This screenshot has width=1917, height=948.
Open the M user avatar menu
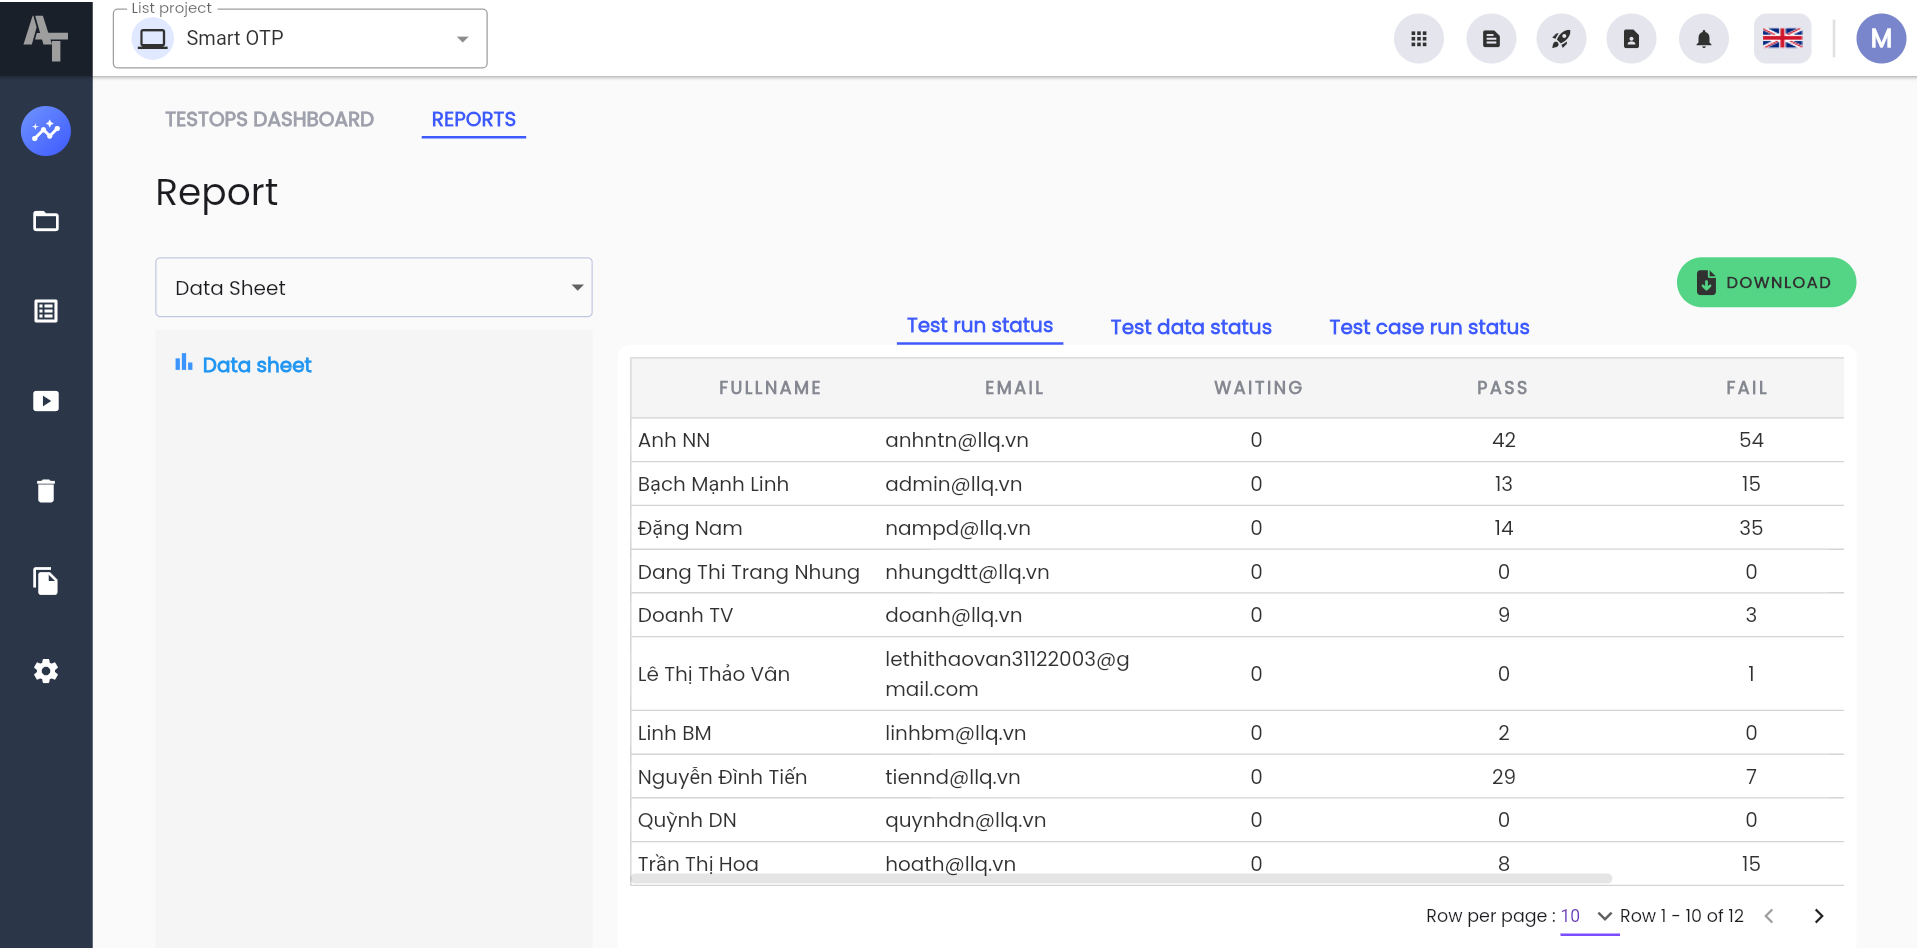tap(1881, 39)
